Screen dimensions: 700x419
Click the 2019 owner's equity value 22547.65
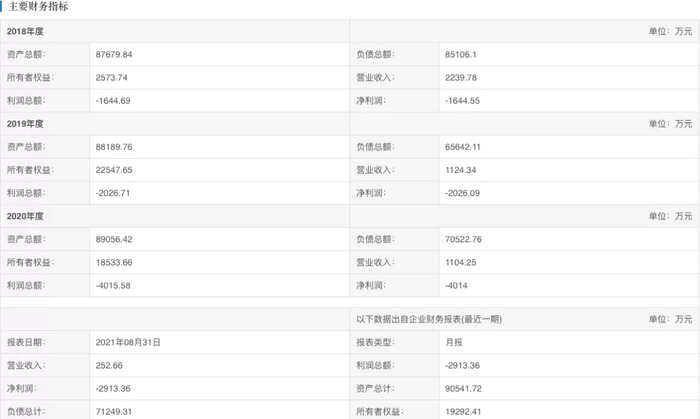tap(114, 169)
